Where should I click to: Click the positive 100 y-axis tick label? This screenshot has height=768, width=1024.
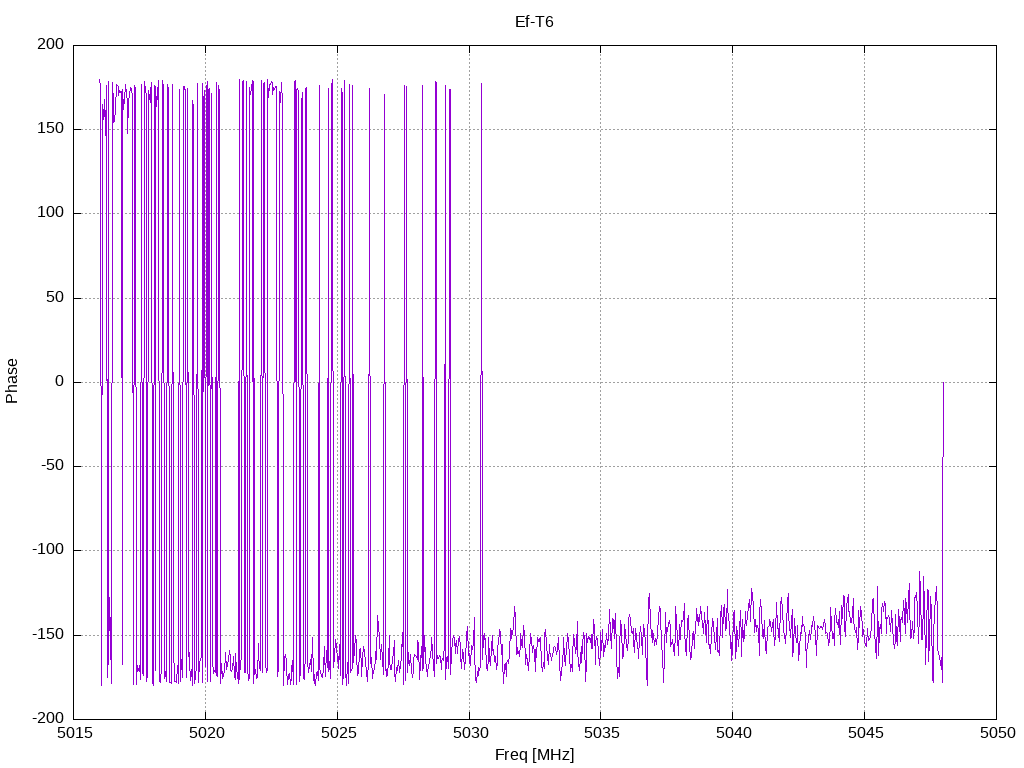53,213
